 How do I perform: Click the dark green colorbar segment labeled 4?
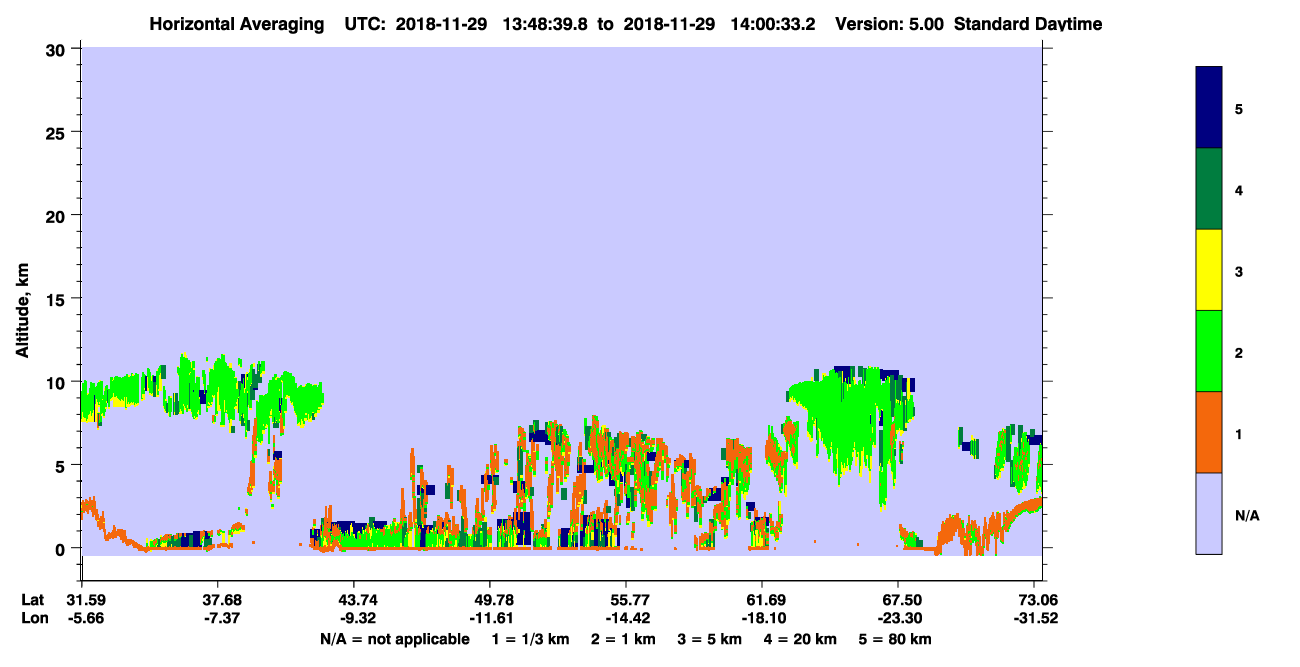click(x=1209, y=189)
